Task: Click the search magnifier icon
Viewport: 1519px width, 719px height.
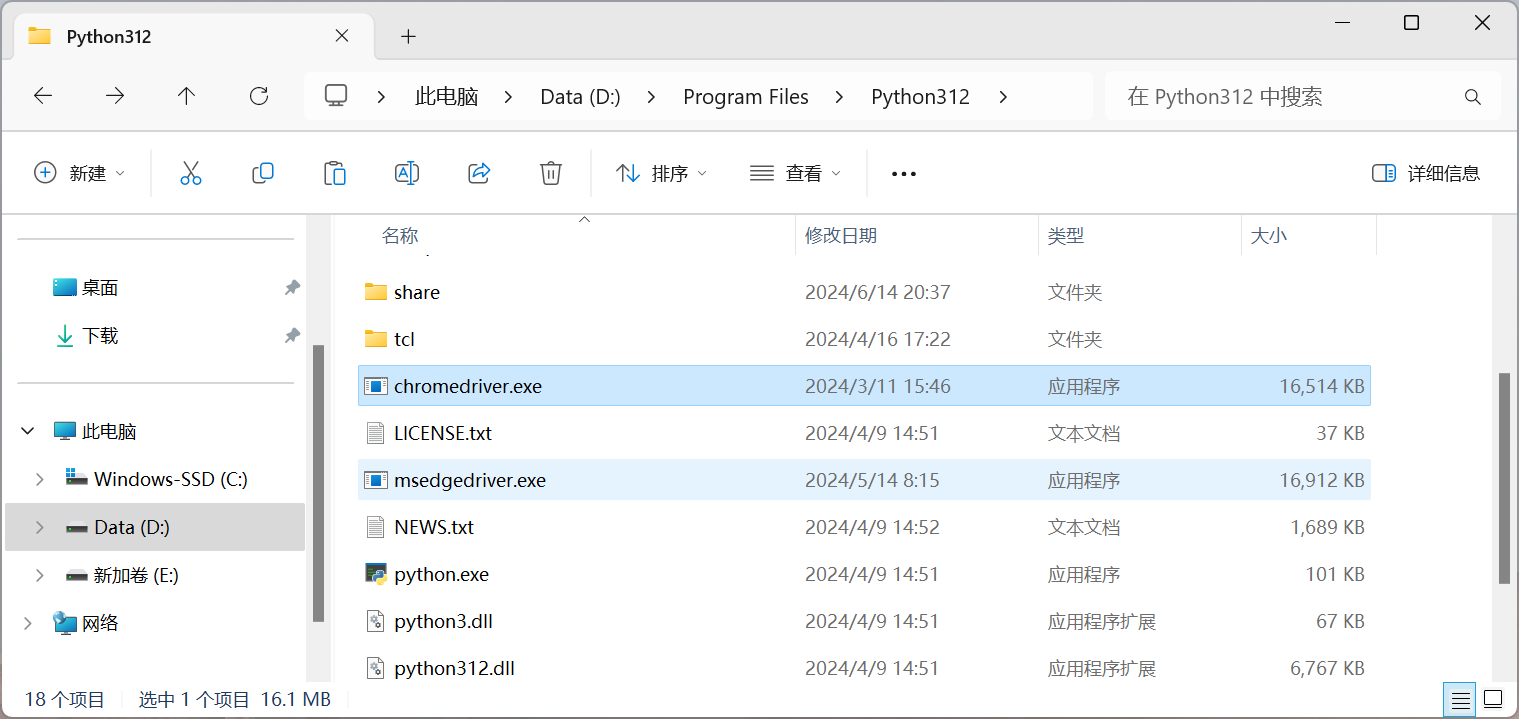Action: click(x=1472, y=97)
